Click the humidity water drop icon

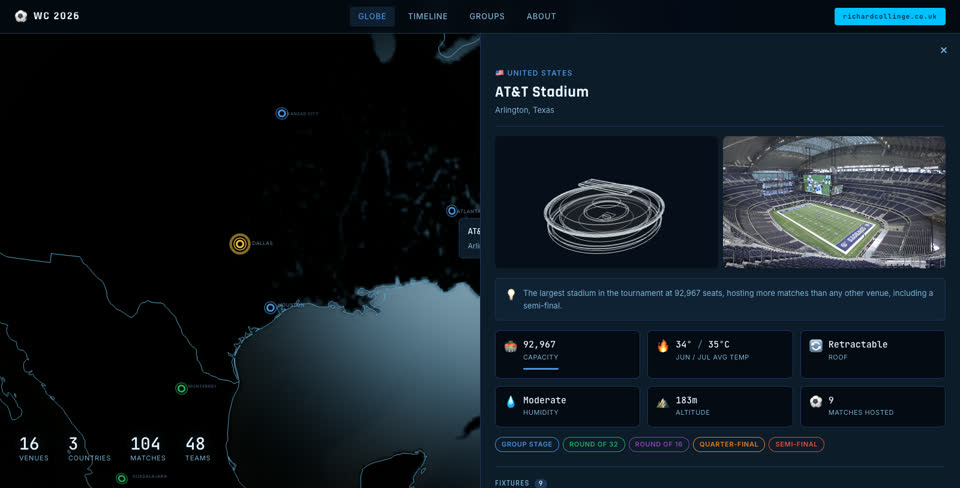pos(511,402)
